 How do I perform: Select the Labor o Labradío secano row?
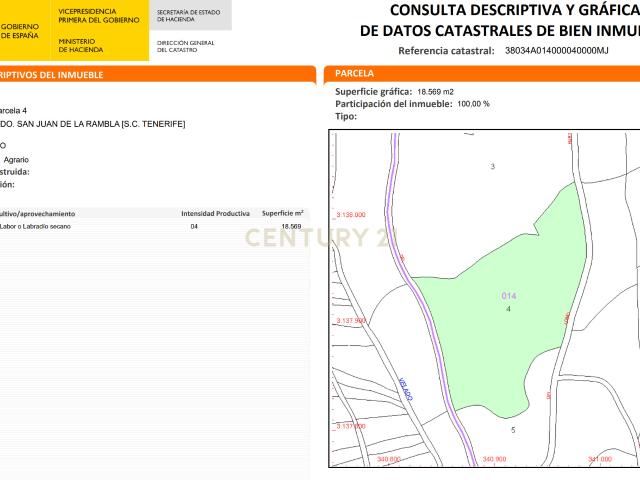150,227
